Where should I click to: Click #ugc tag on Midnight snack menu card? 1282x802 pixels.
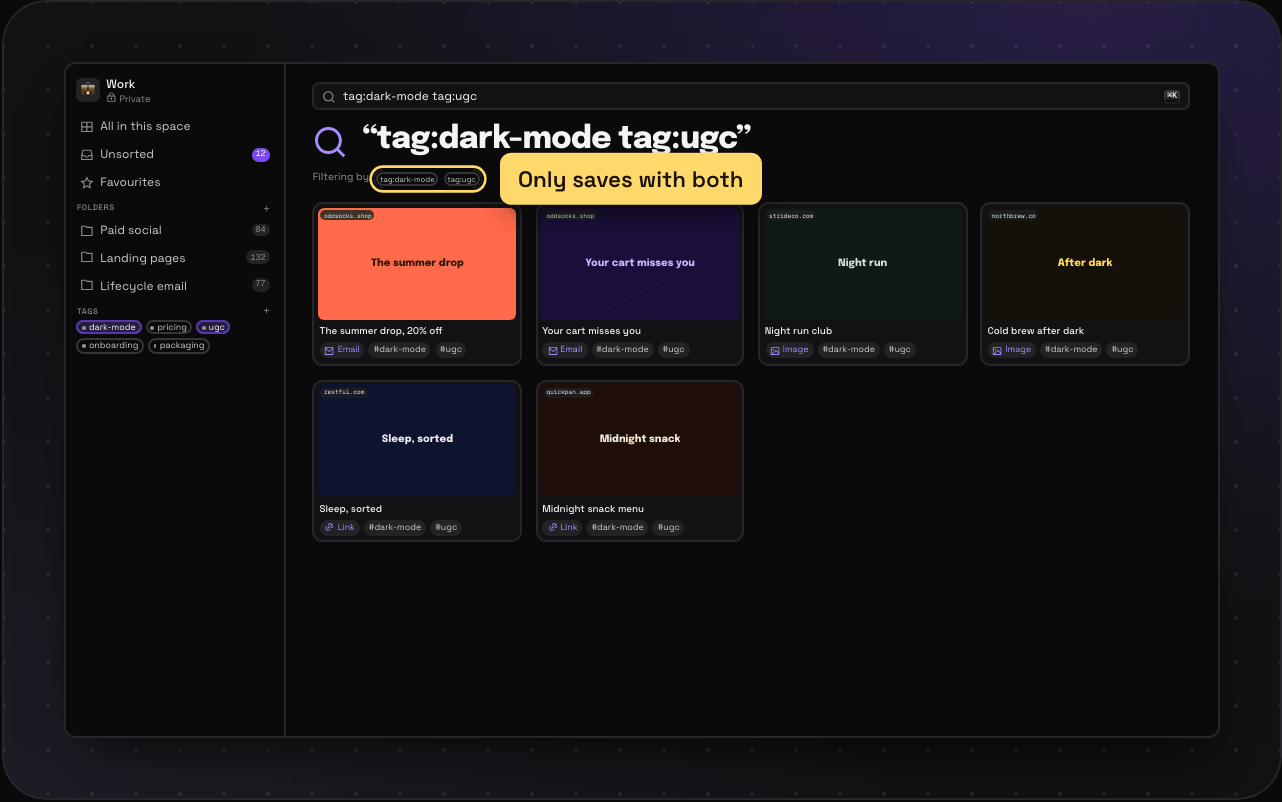coord(669,528)
